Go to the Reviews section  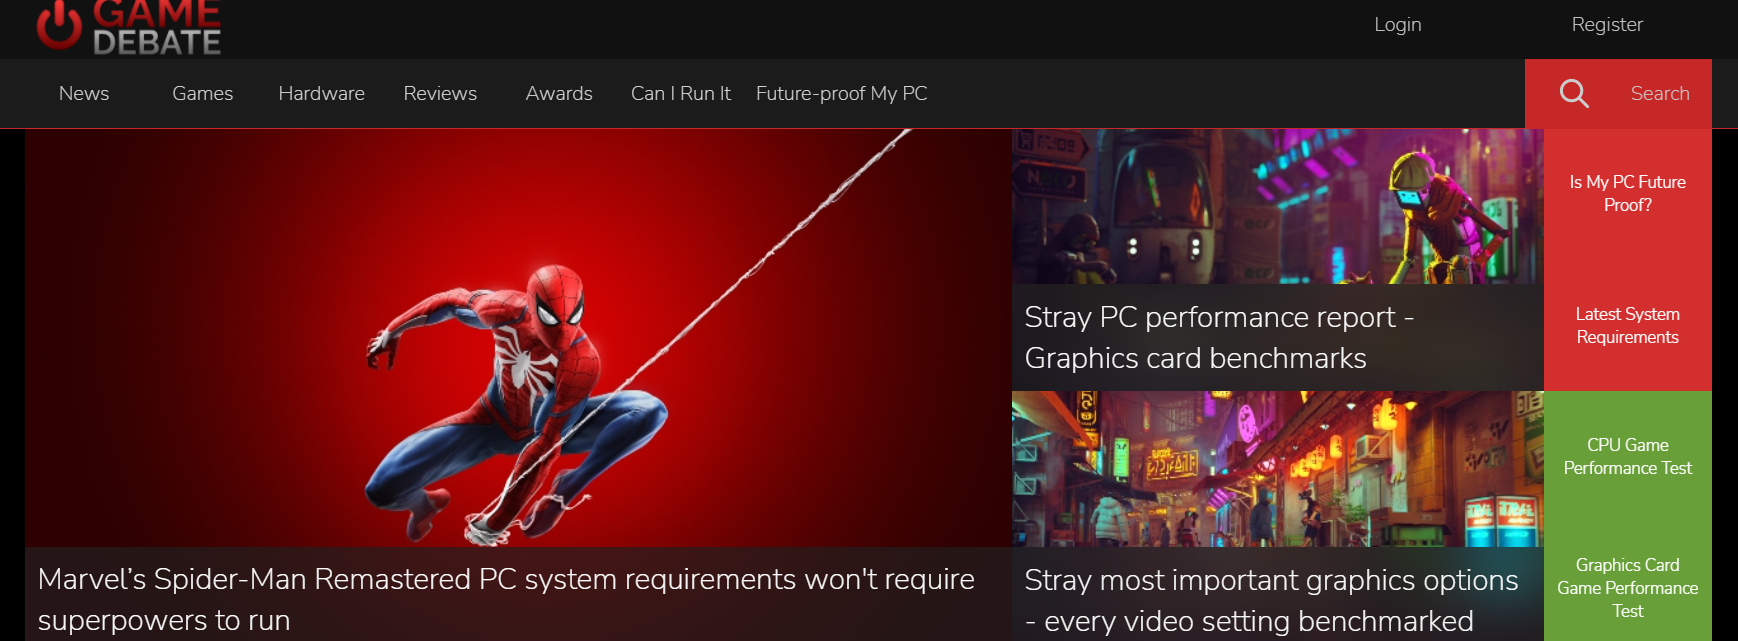(x=440, y=93)
